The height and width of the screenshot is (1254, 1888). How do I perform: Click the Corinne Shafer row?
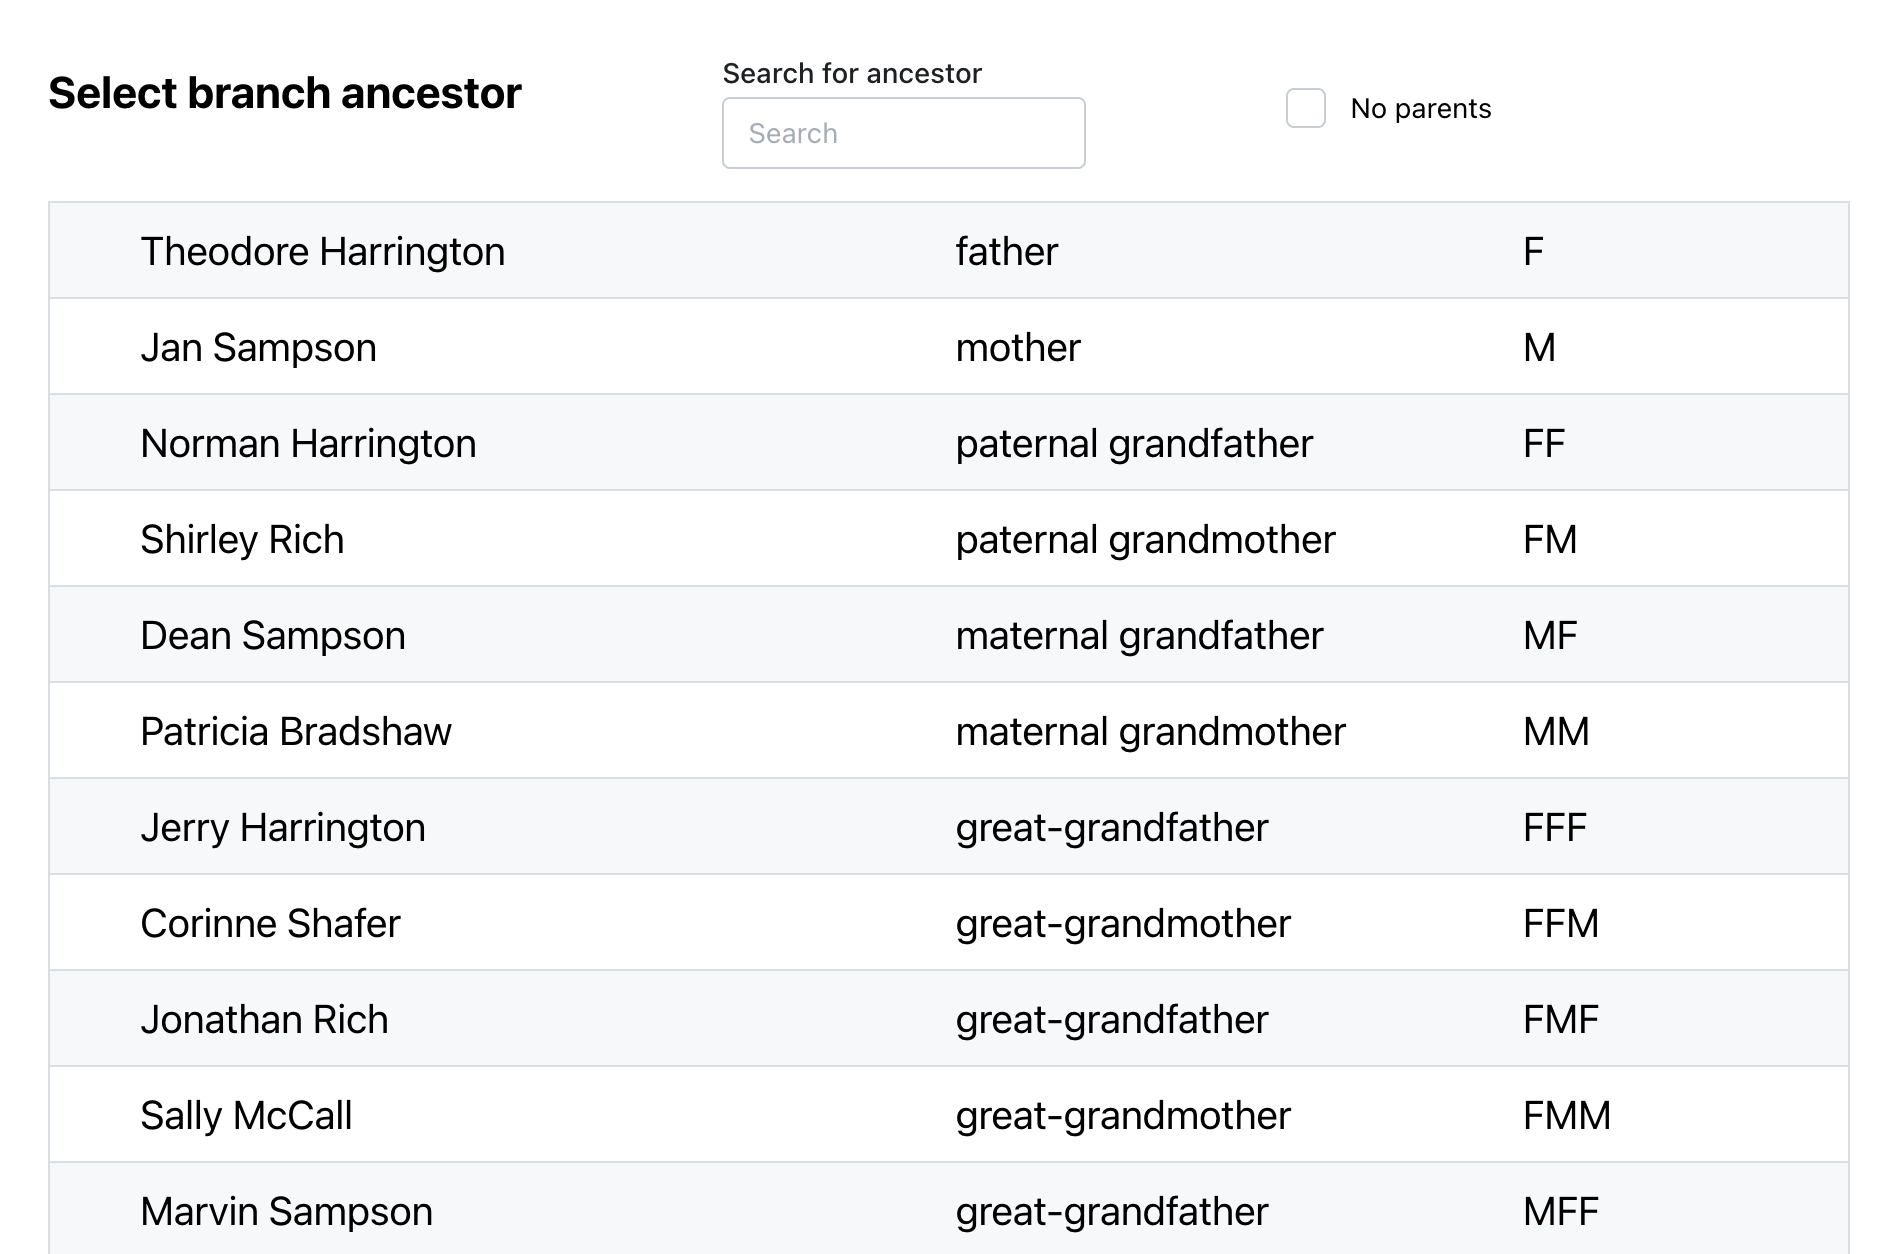click(x=270, y=924)
